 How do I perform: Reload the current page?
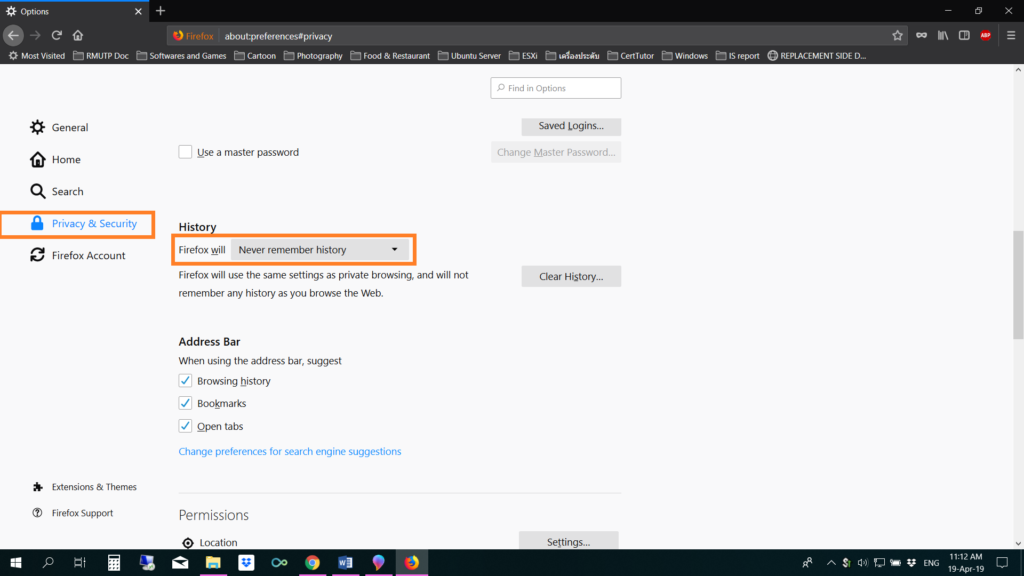tap(56, 34)
